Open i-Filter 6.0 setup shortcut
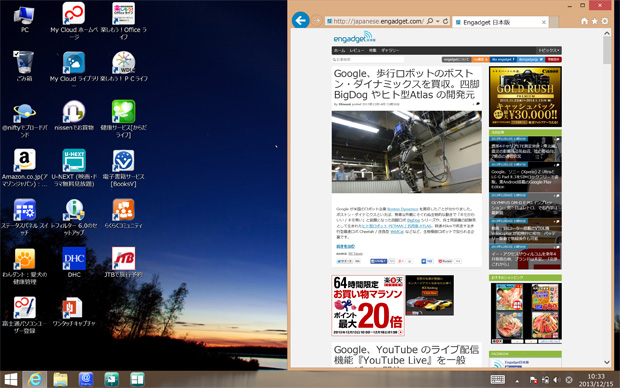 [74, 217]
